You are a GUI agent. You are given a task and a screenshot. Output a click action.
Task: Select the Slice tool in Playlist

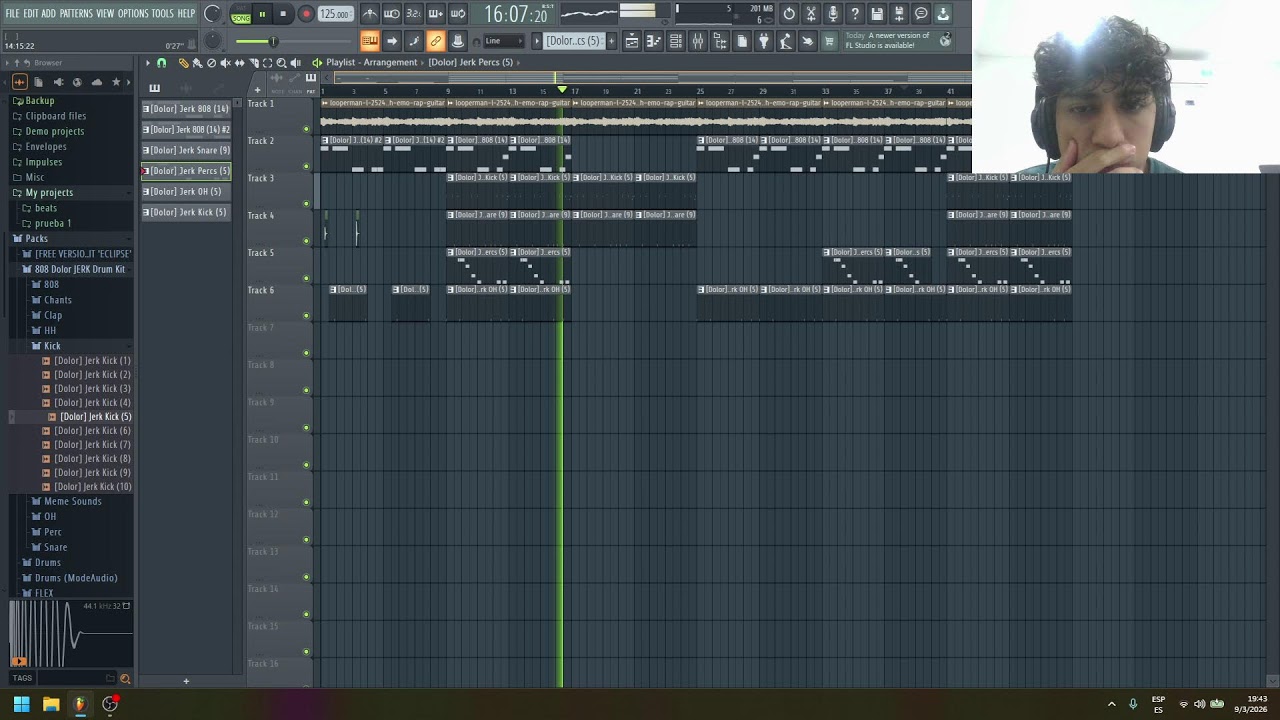coord(253,63)
